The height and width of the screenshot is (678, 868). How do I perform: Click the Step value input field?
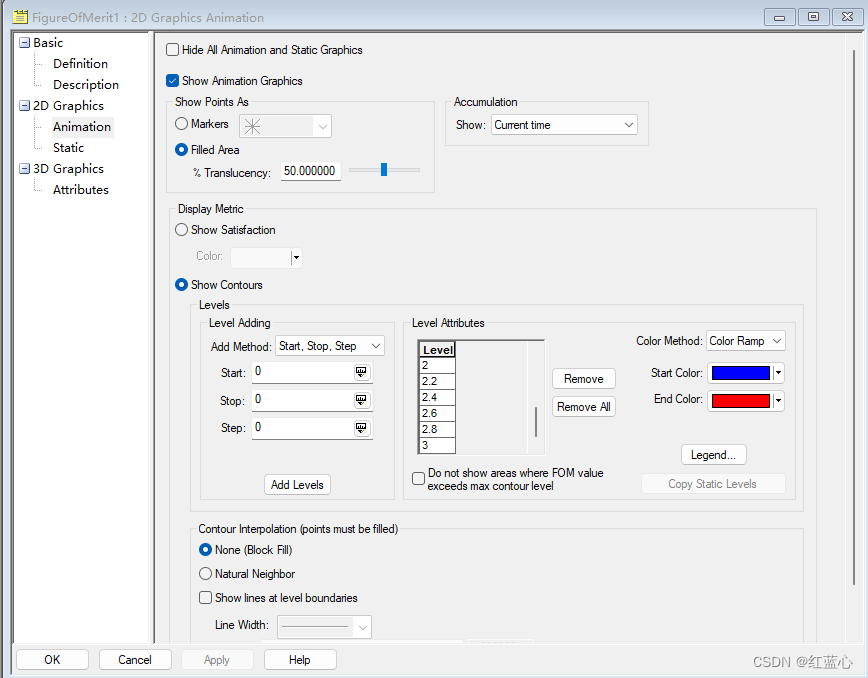[x=303, y=428]
